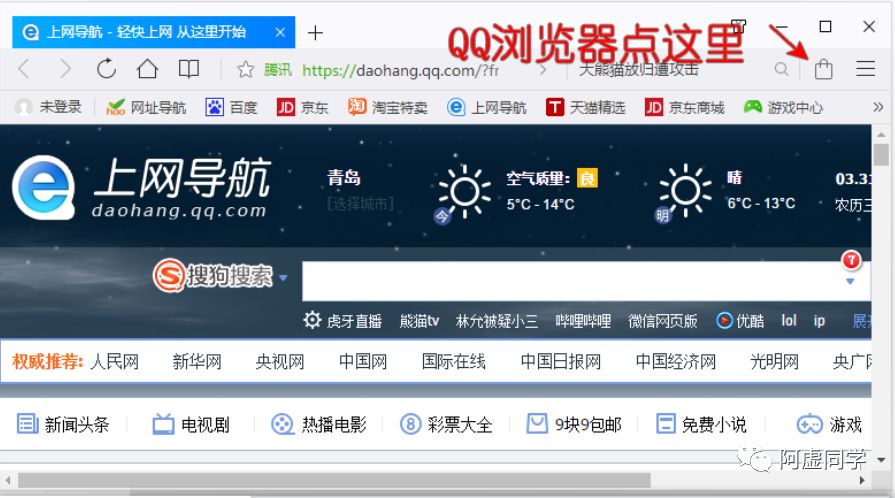Open the 中国网 recommended site
This screenshot has height=498, width=895.
pos(363,362)
